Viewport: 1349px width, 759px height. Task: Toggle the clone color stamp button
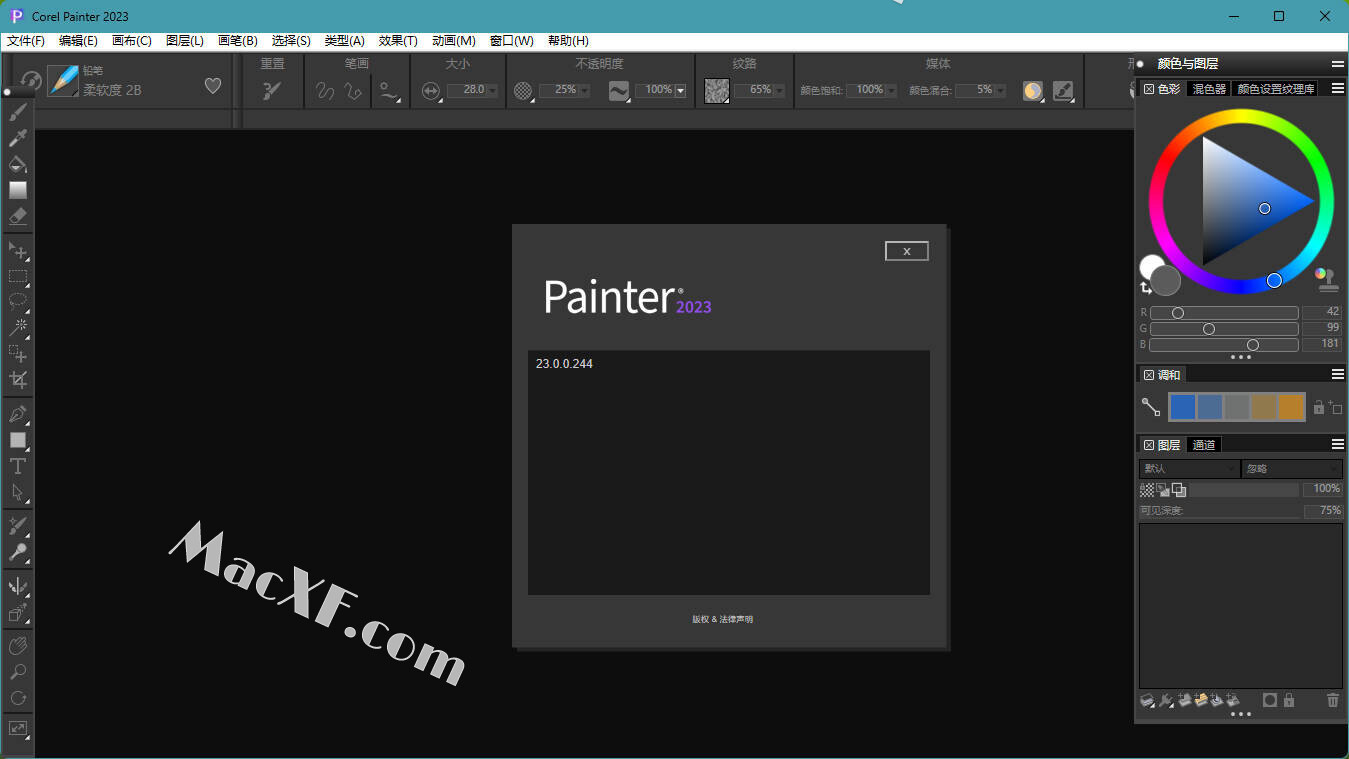pyautogui.click(x=1326, y=278)
